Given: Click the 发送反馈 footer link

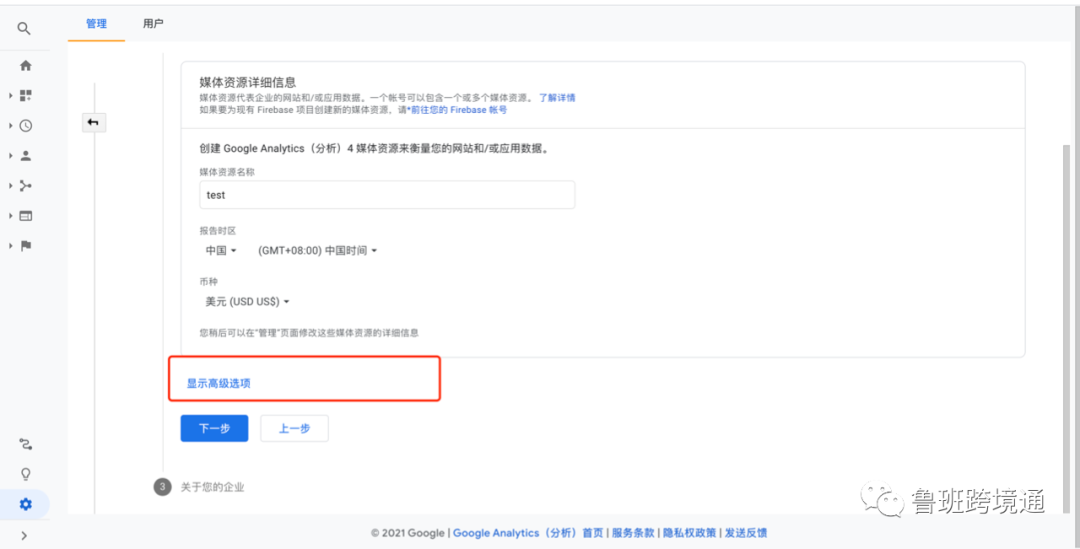Looking at the screenshot, I should pyautogui.click(x=746, y=532).
